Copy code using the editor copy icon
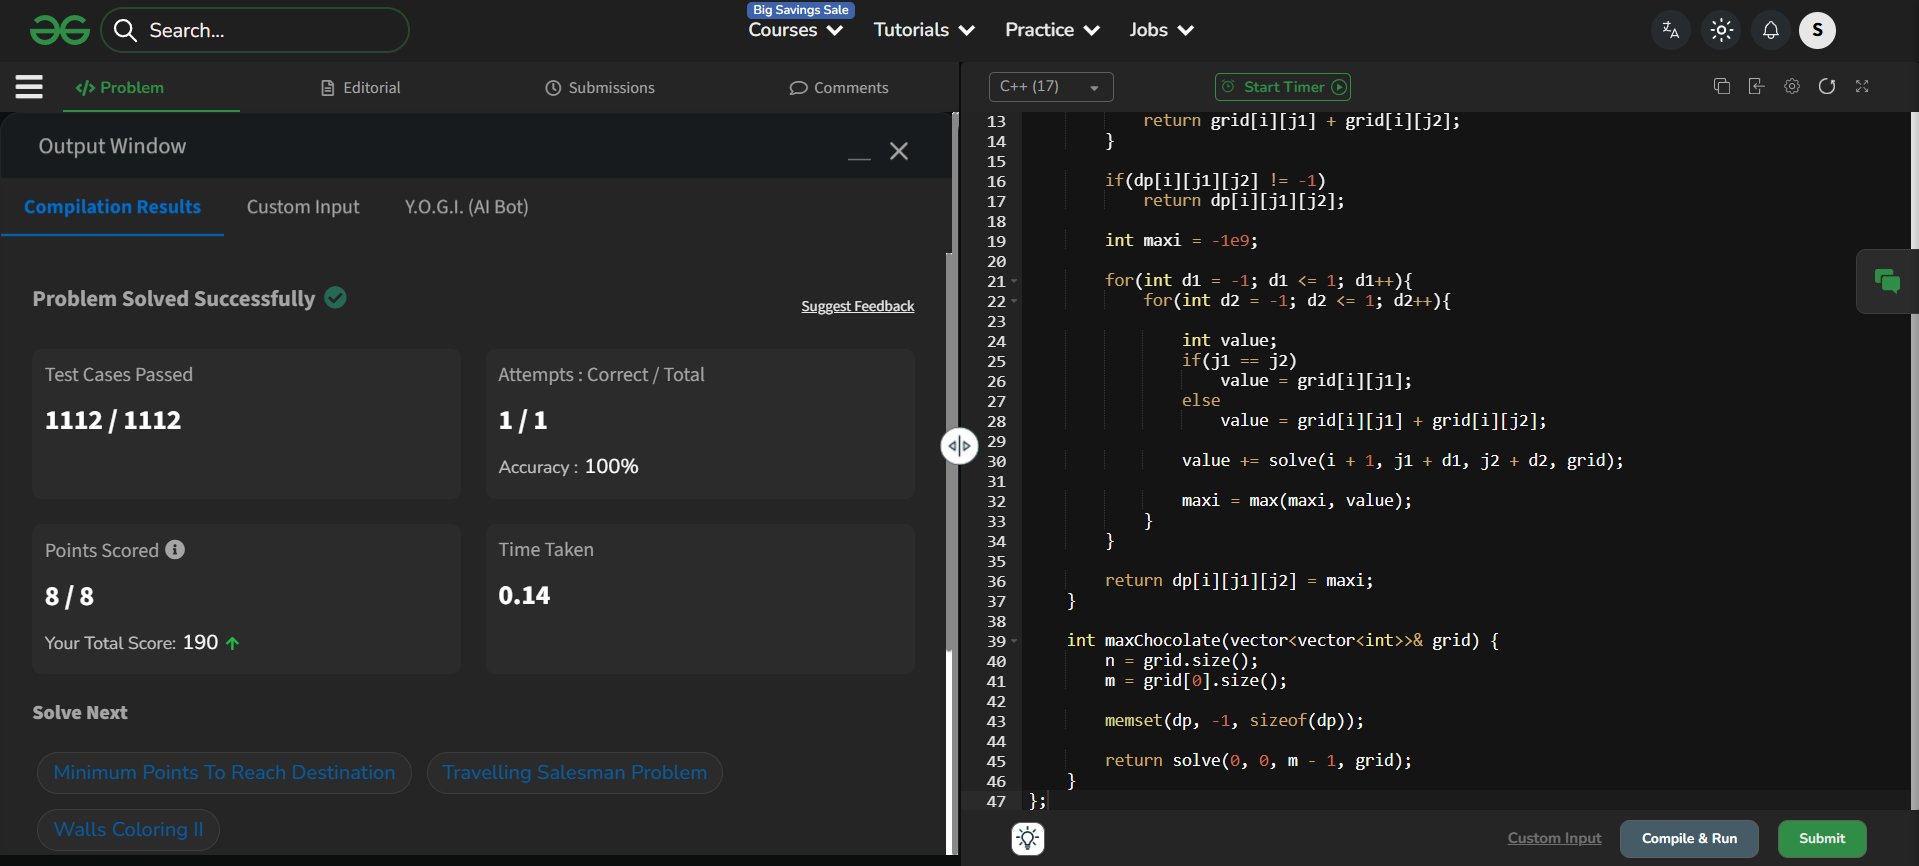1919x866 pixels. pyautogui.click(x=1721, y=87)
